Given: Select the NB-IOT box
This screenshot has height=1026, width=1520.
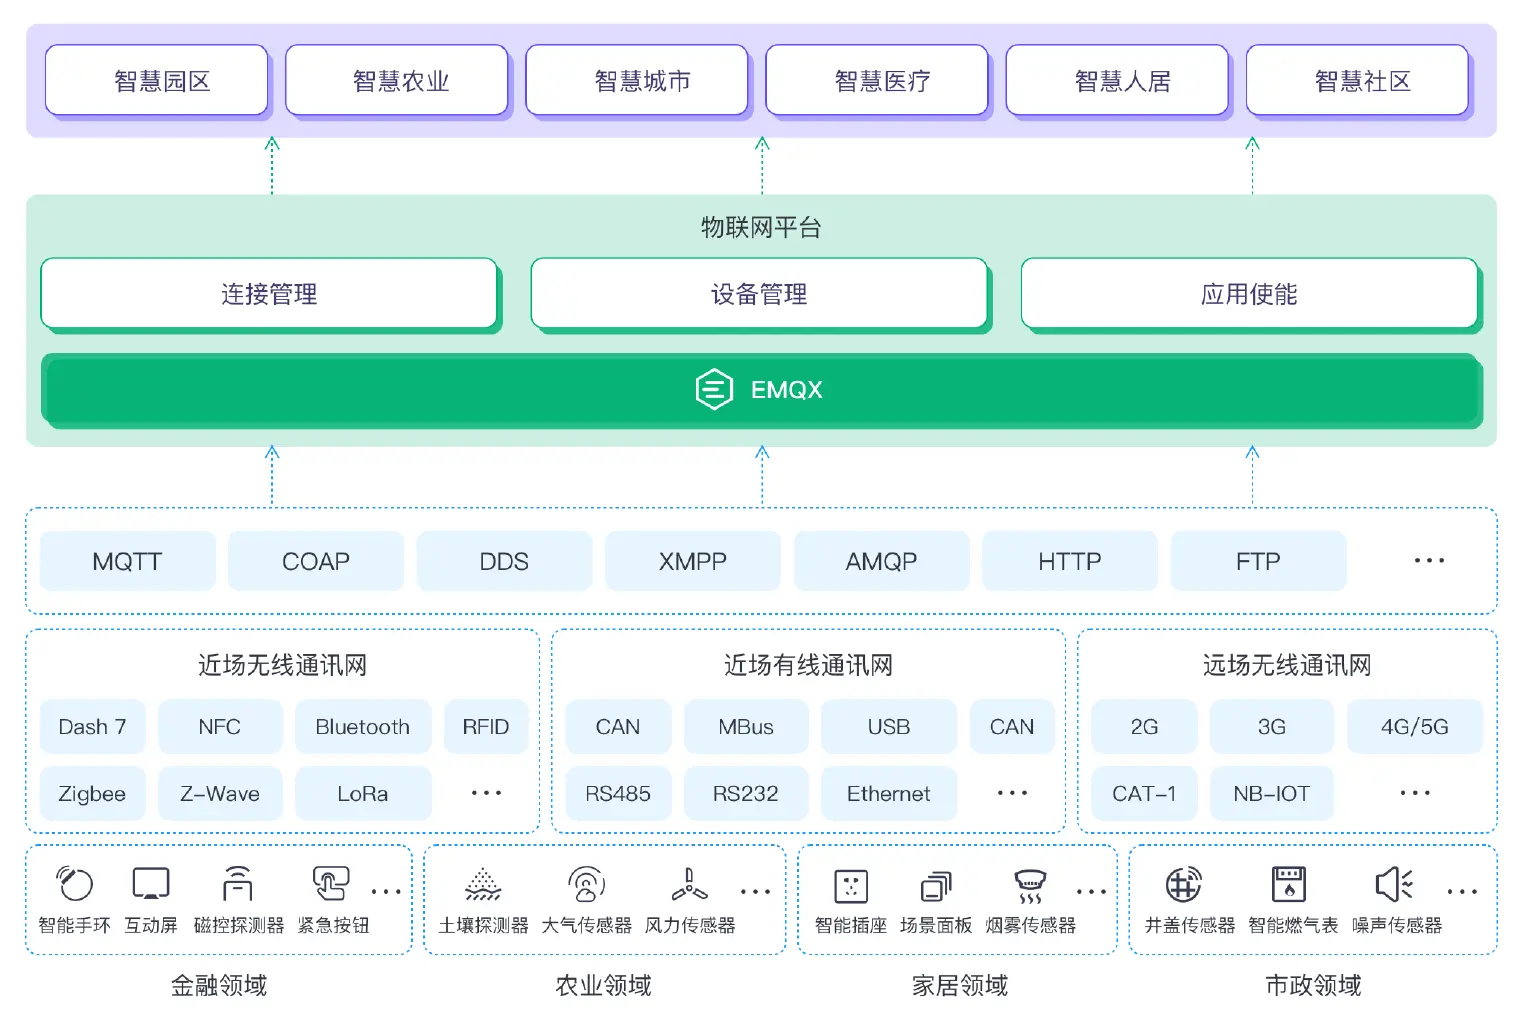Looking at the screenshot, I should click(x=1272, y=794).
